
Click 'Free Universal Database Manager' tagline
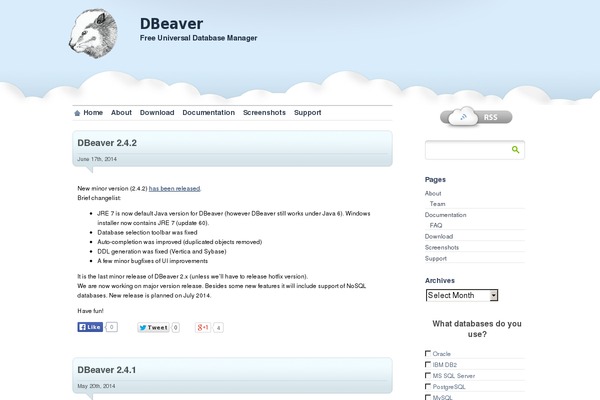click(199, 38)
